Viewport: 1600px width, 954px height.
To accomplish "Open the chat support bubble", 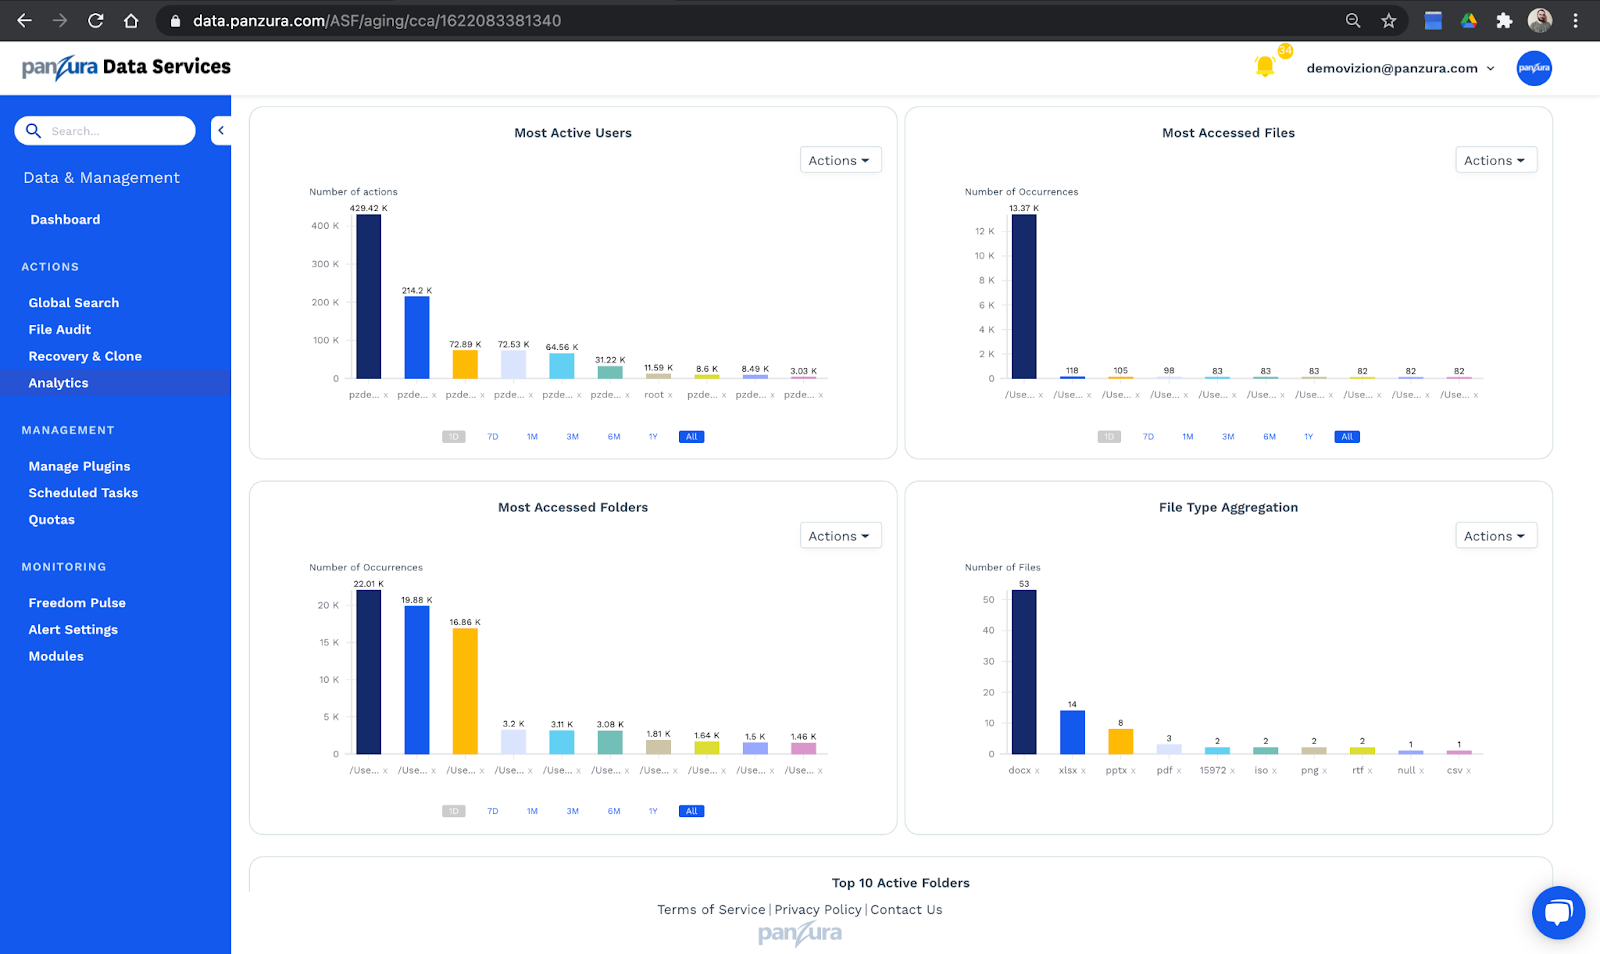I will click(x=1558, y=912).
